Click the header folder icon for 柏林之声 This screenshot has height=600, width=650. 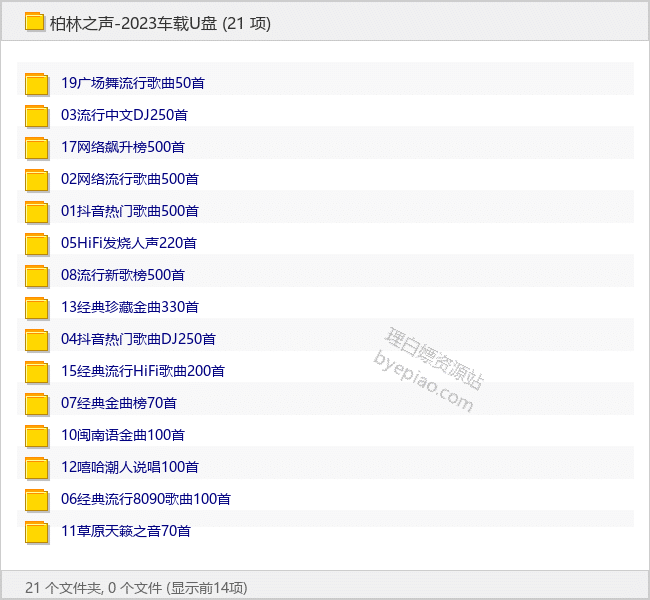tap(34, 22)
